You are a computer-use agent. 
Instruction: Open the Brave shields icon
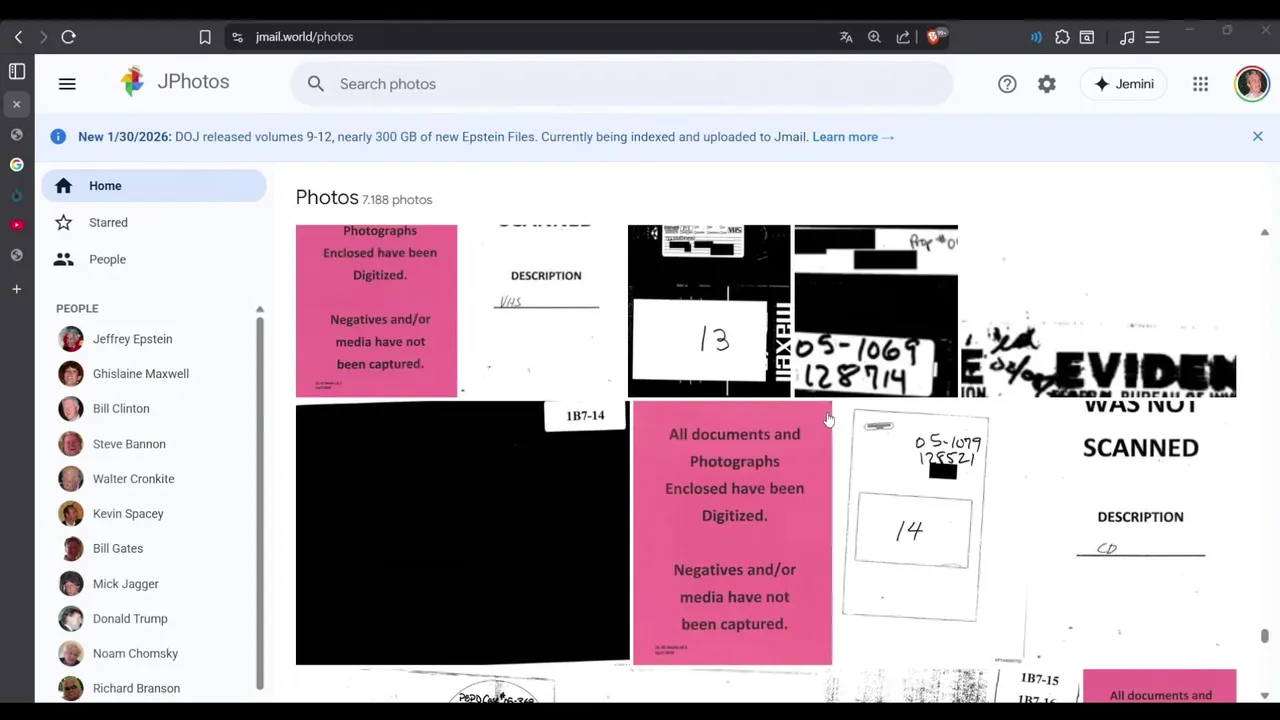click(x=935, y=37)
